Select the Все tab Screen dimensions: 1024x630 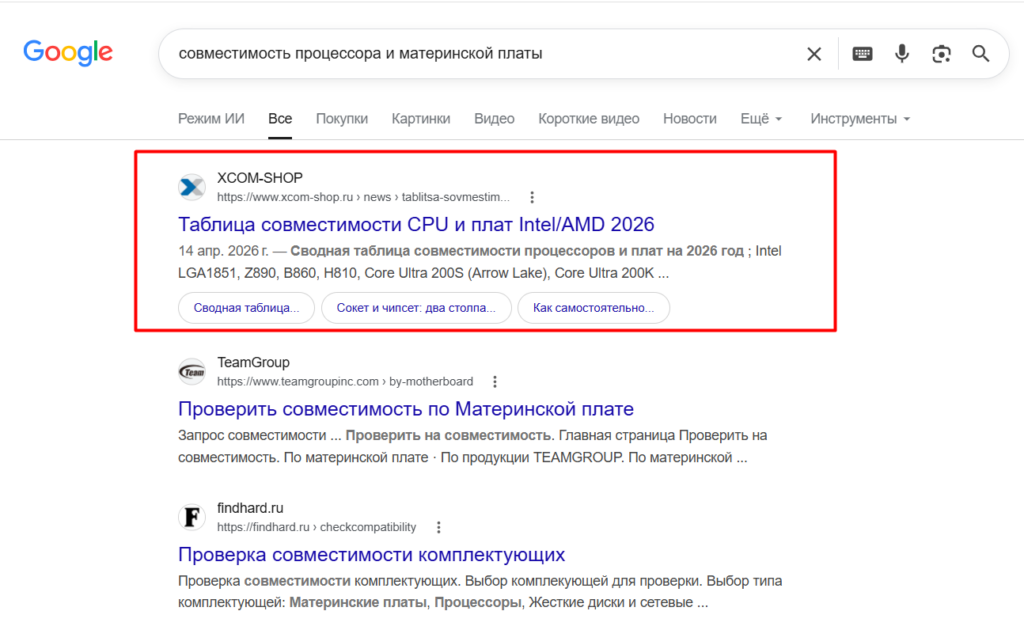(x=280, y=119)
